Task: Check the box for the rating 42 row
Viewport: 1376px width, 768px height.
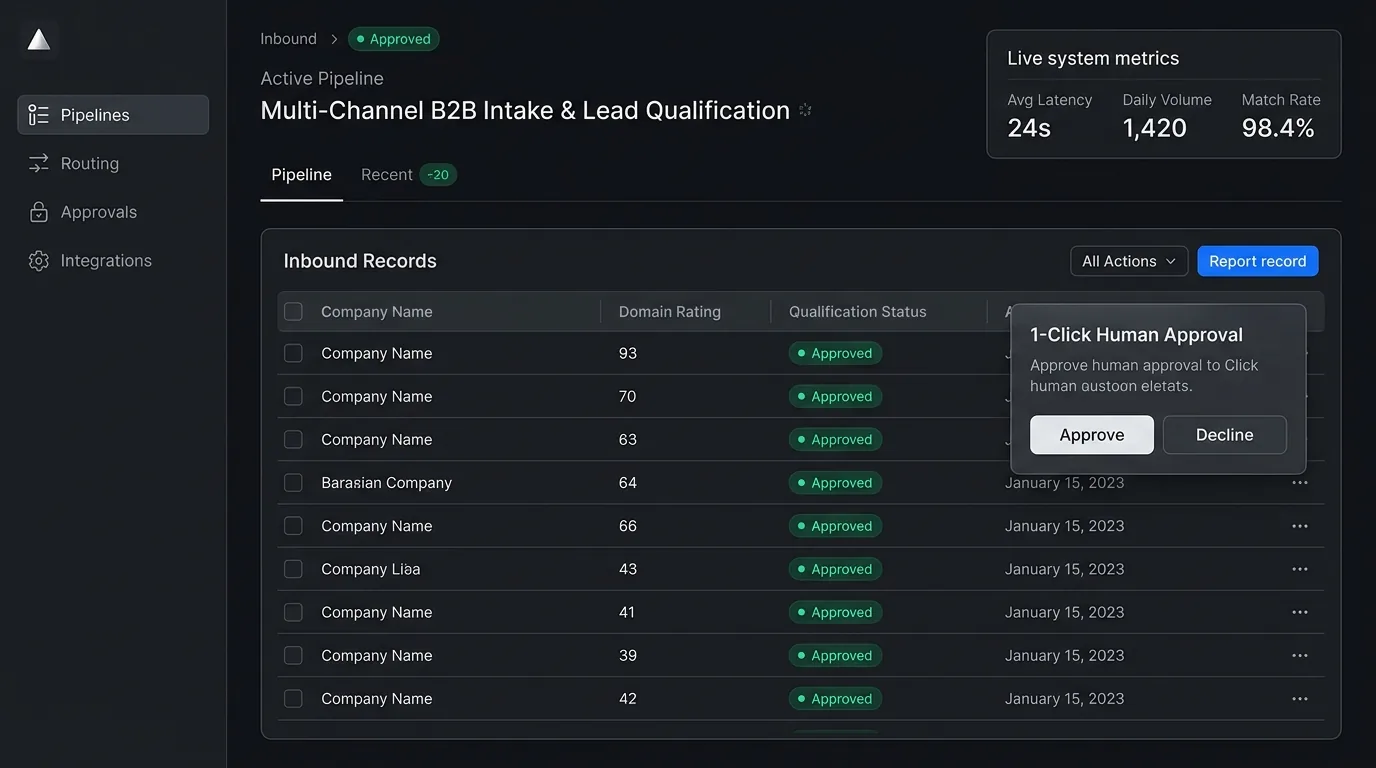Action: tap(293, 699)
